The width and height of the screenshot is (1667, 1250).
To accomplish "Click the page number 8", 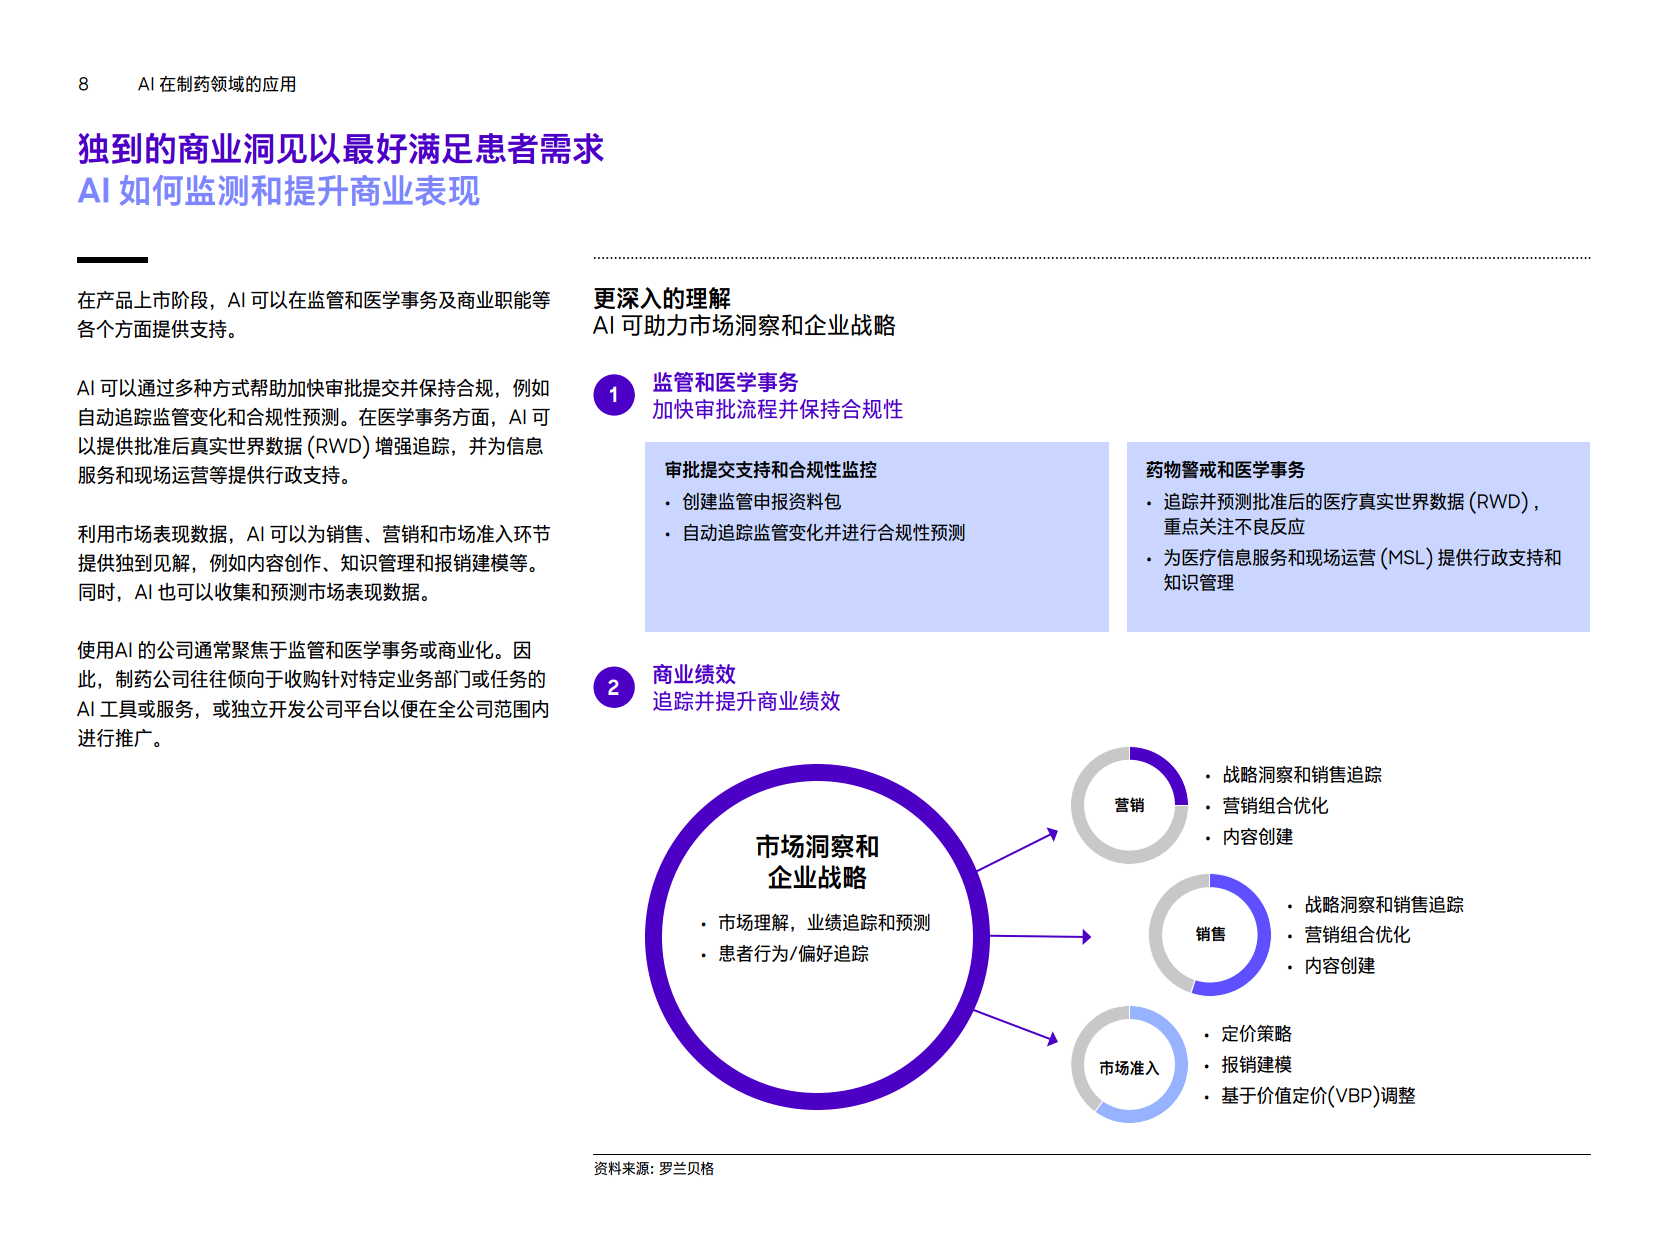I will (x=82, y=84).
